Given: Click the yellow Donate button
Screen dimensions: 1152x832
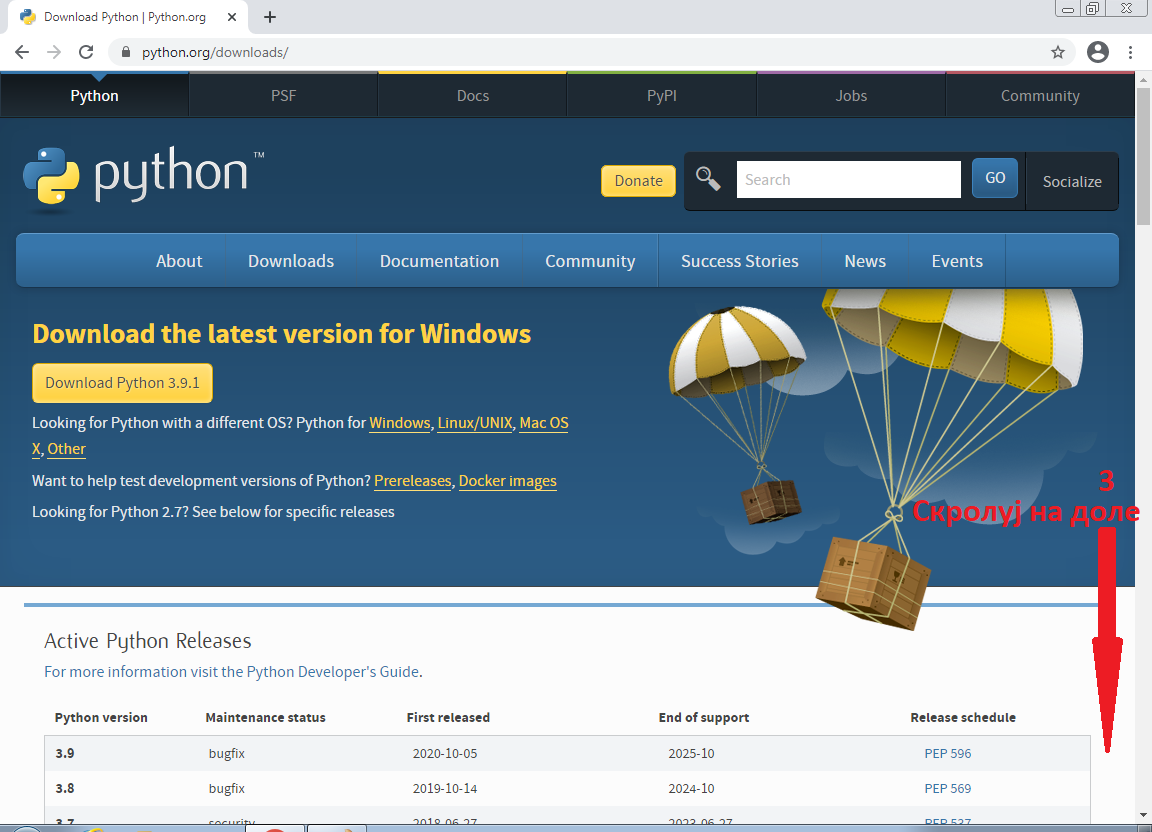Looking at the screenshot, I should [638, 181].
